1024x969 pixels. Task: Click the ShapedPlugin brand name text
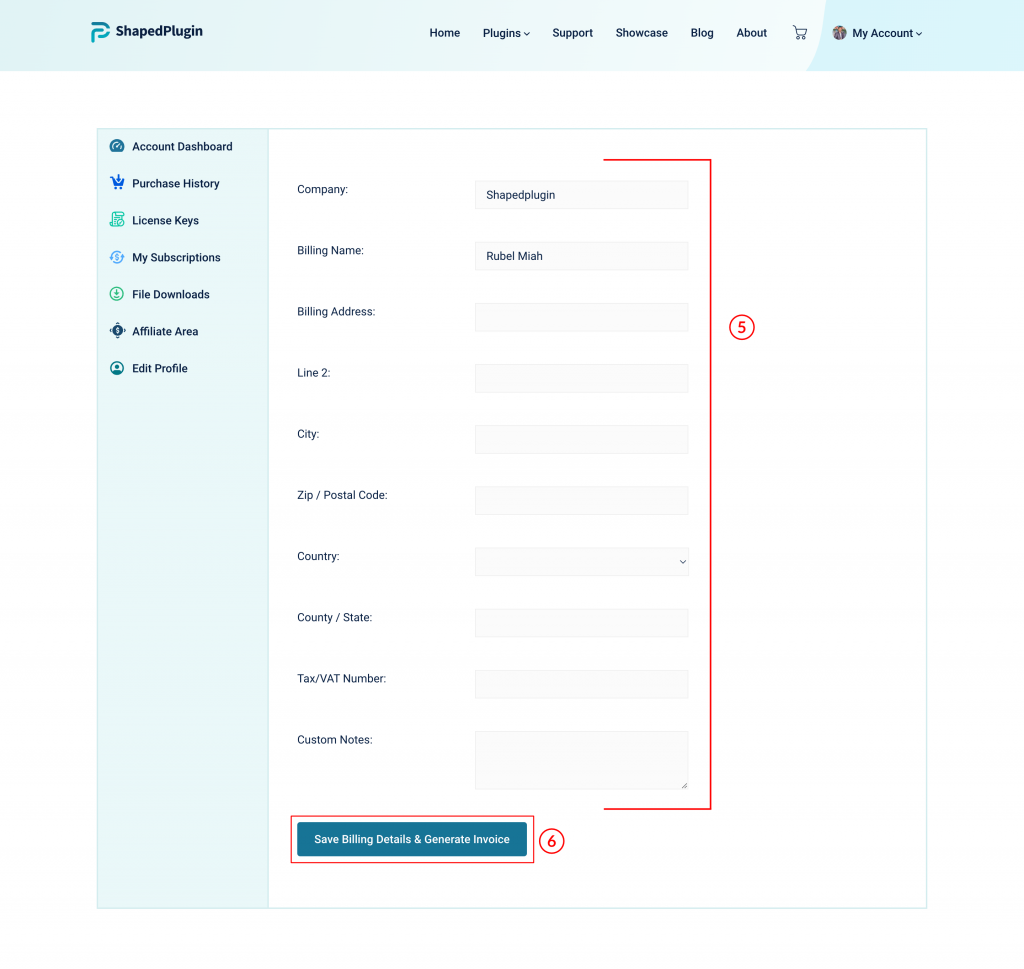coord(159,31)
